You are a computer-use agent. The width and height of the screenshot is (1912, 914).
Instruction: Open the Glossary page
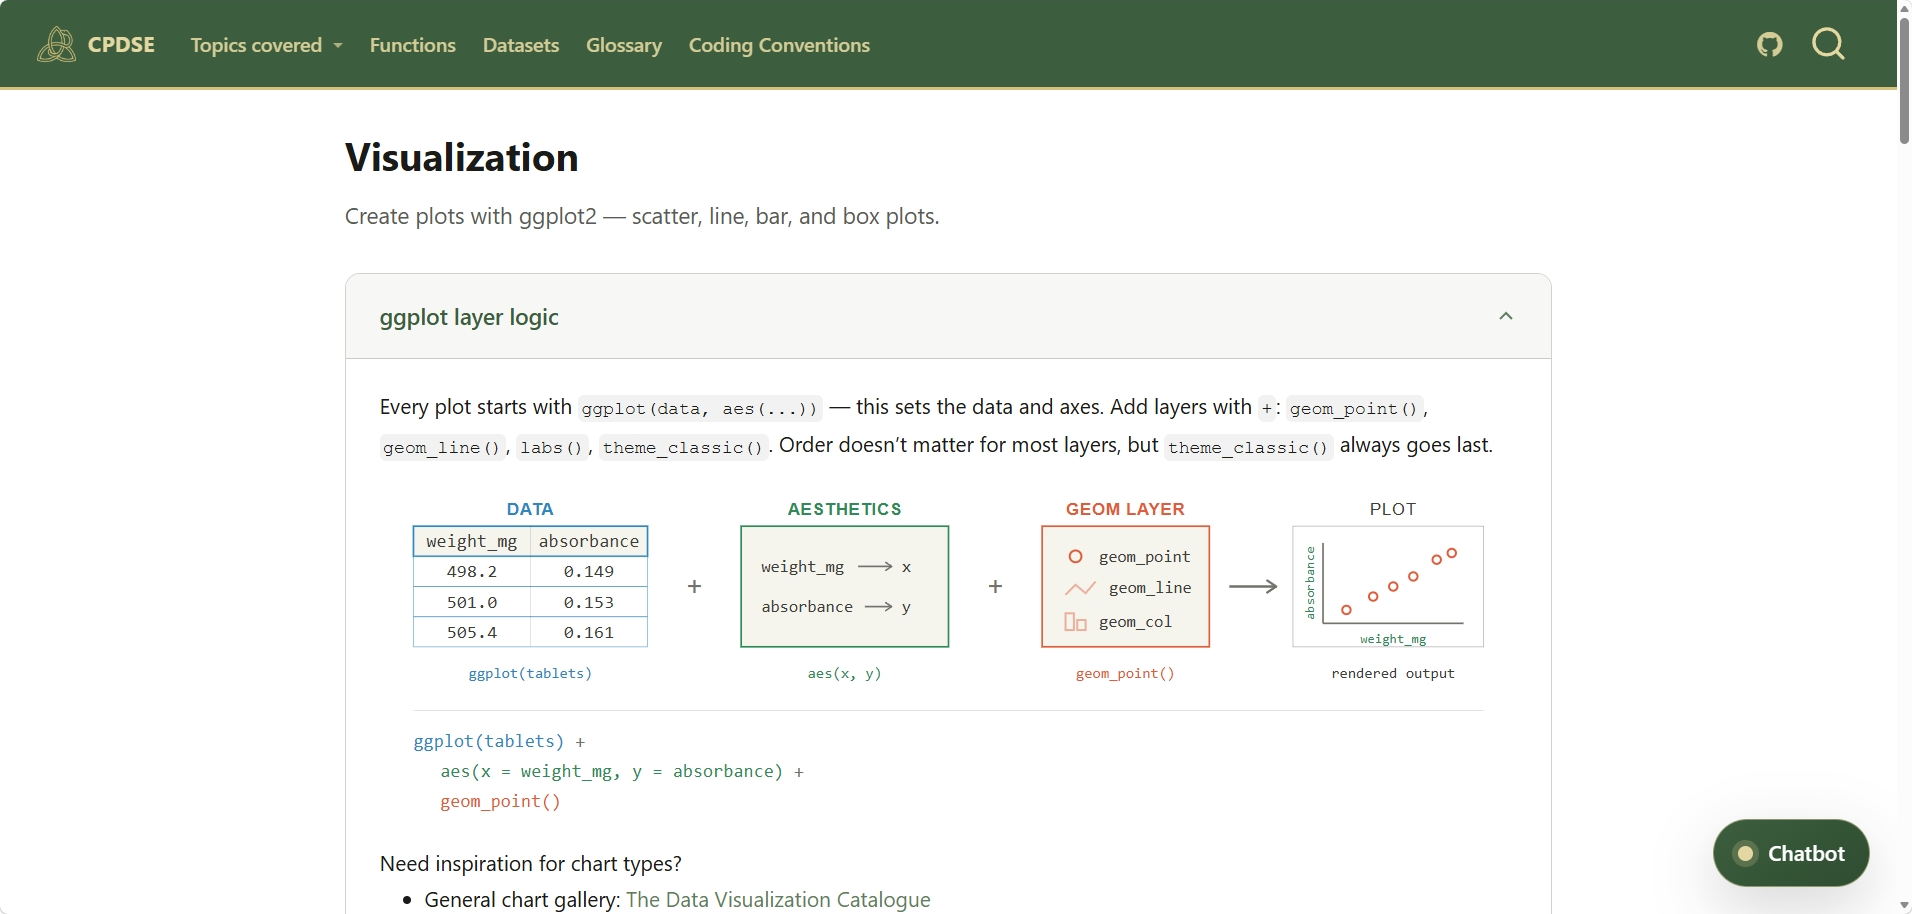click(x=624, y=45)
